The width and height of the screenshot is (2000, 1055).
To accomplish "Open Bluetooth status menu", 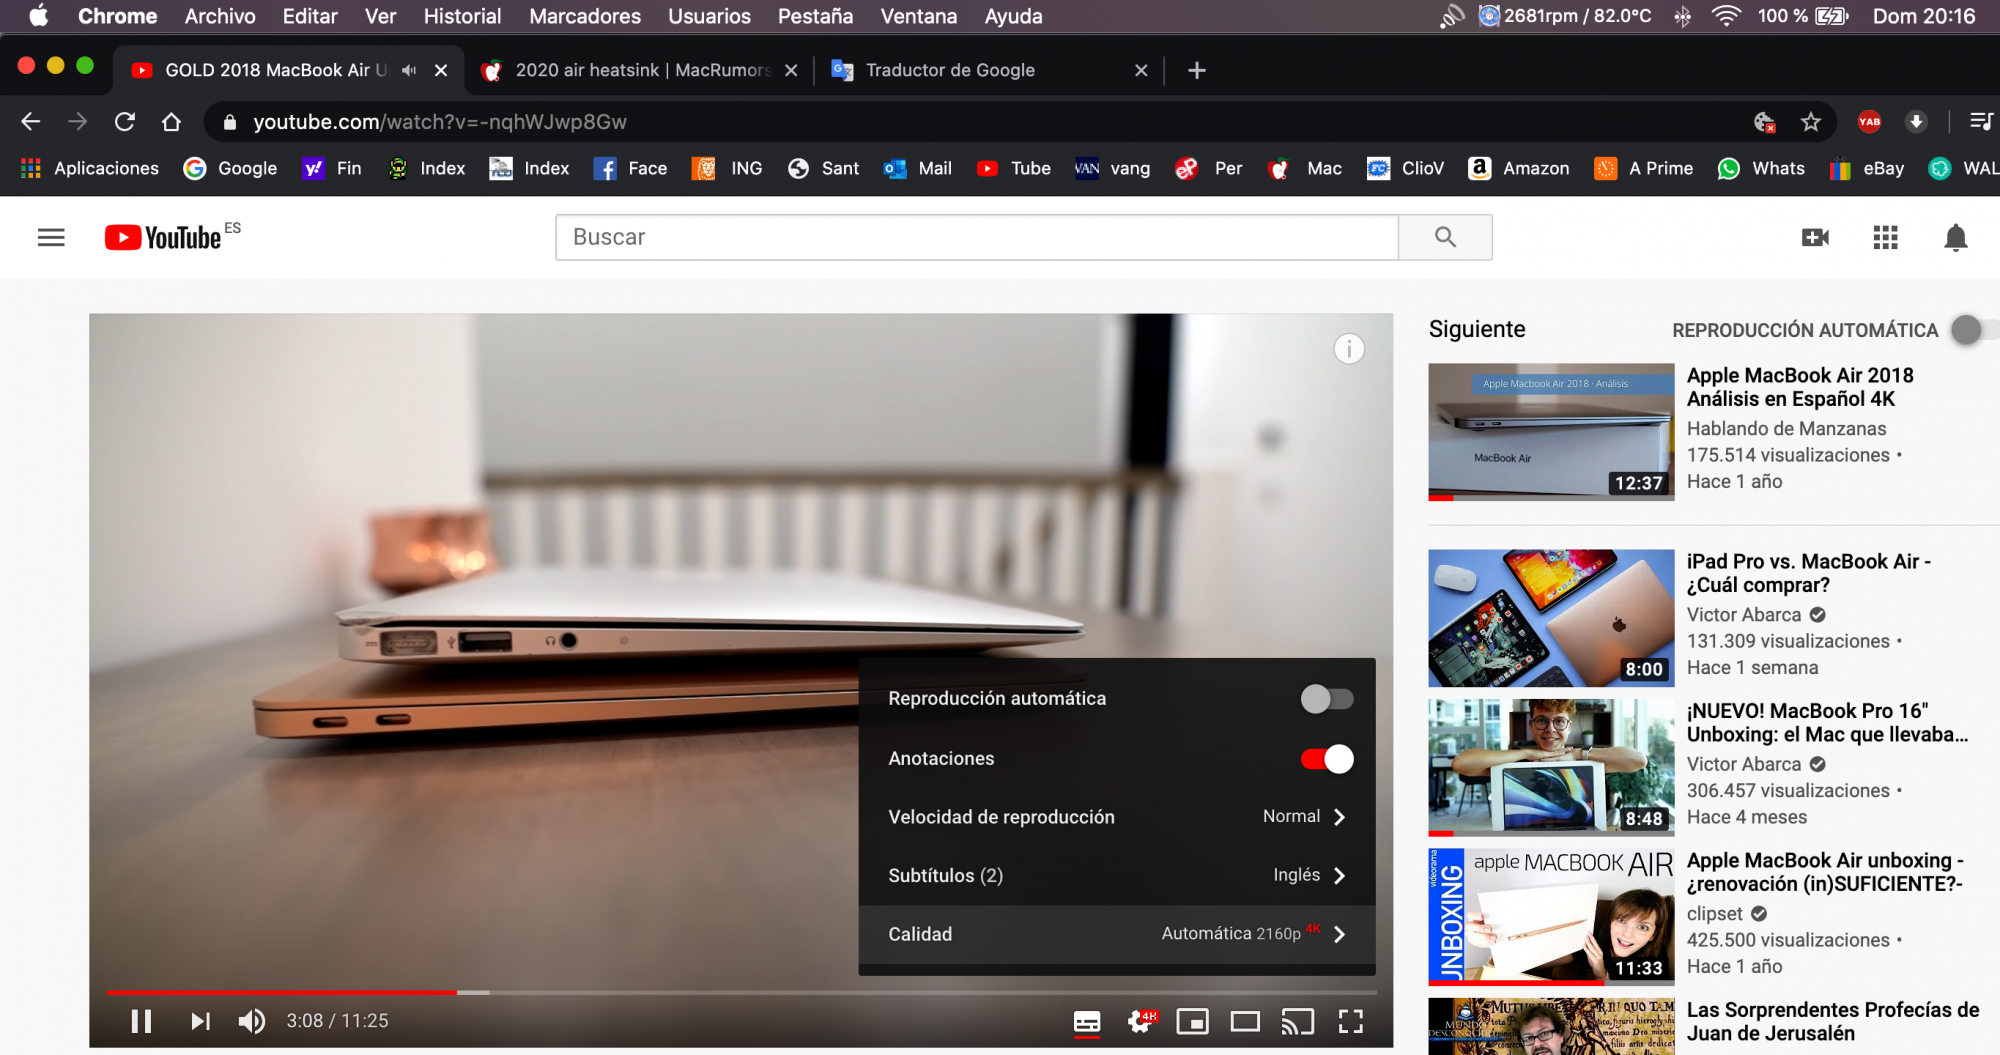I will [x=1683, y=16].
